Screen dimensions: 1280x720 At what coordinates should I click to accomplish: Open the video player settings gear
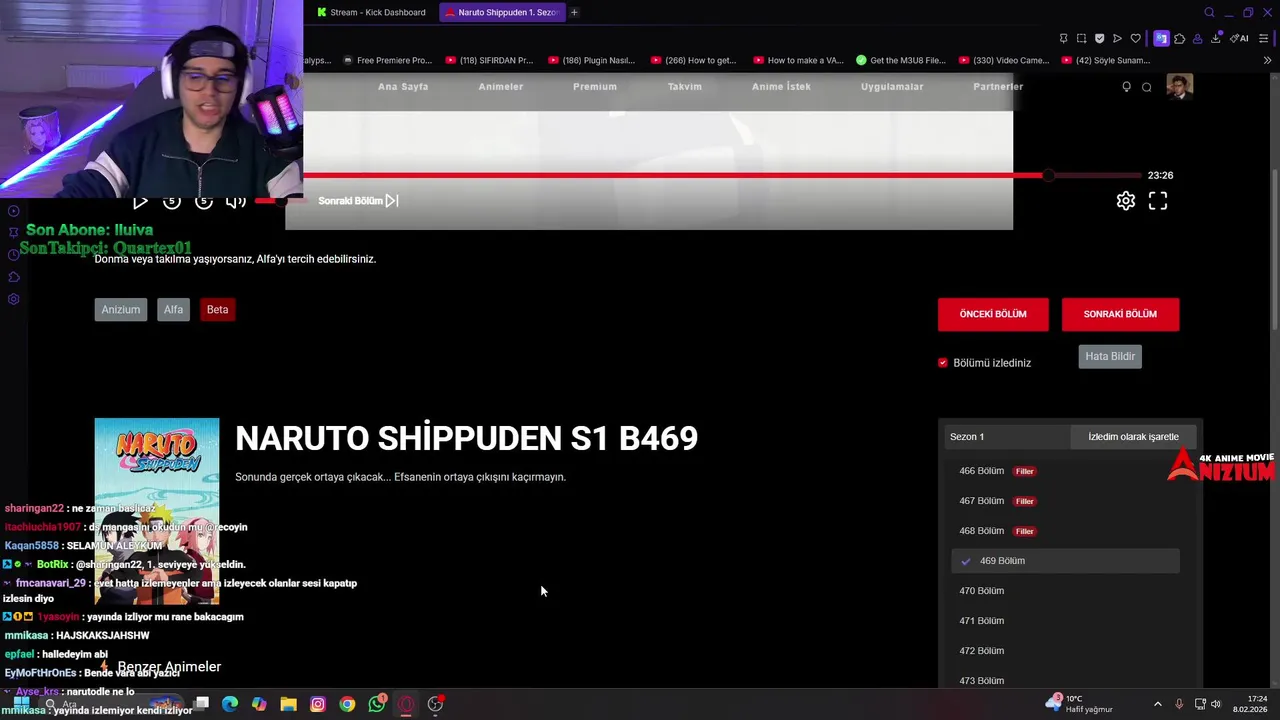point(1126,201)
